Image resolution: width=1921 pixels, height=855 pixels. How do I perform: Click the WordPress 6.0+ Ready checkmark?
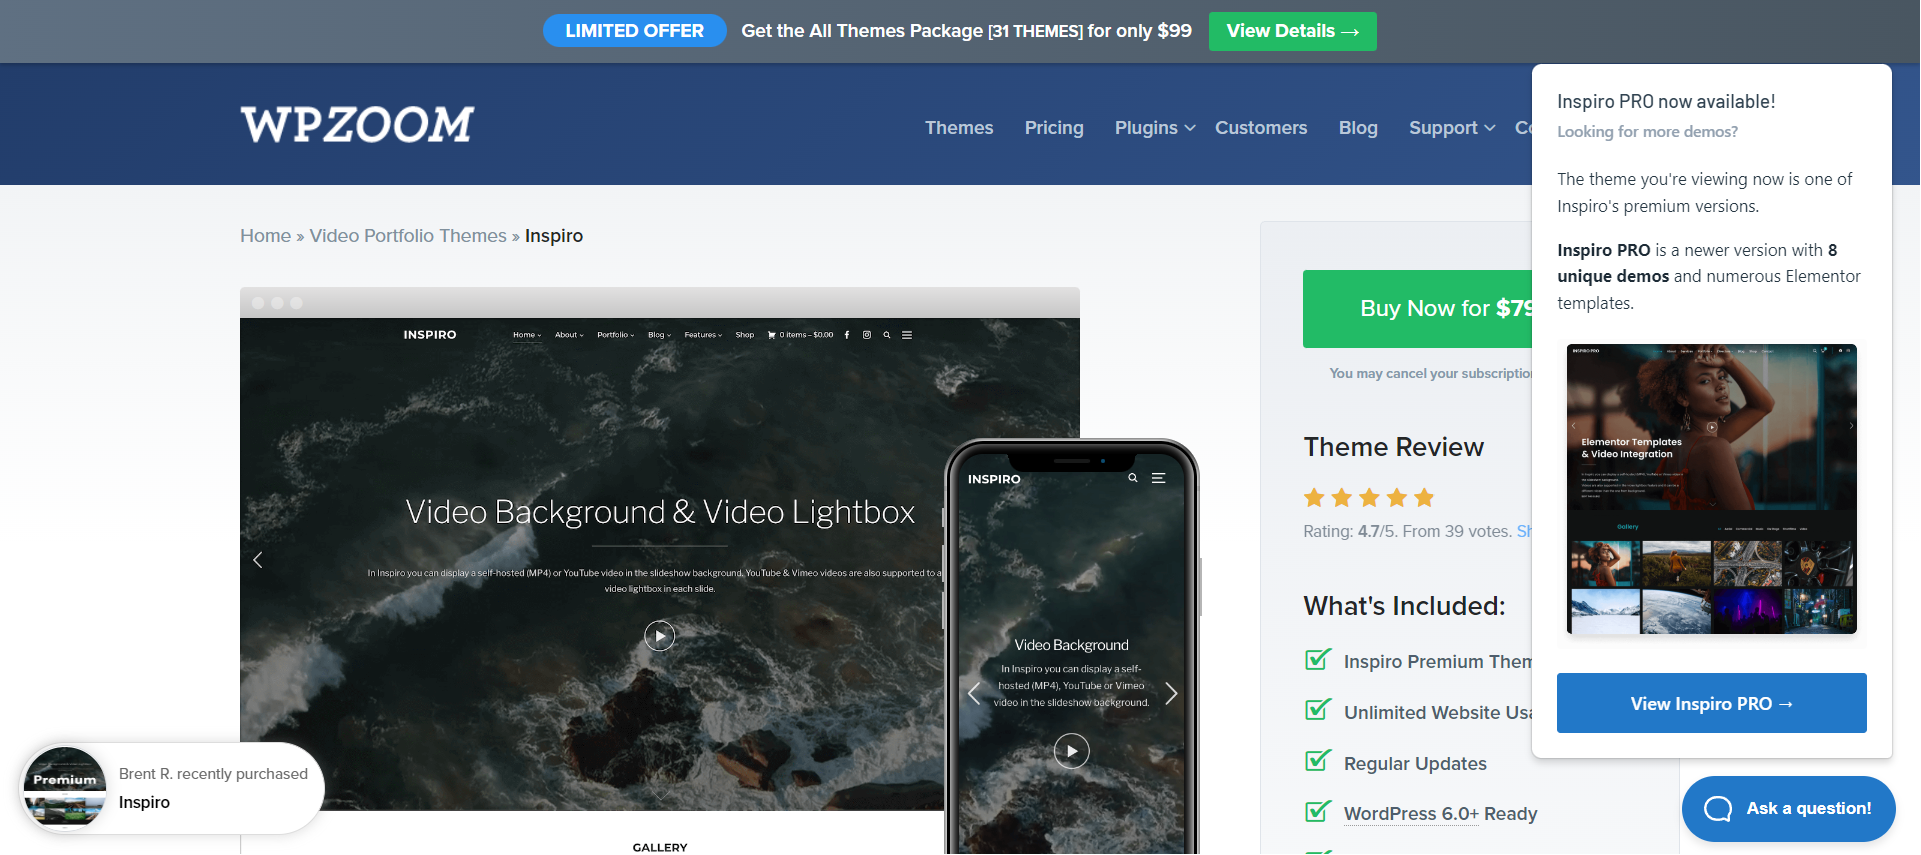[x=1318, y=812]
